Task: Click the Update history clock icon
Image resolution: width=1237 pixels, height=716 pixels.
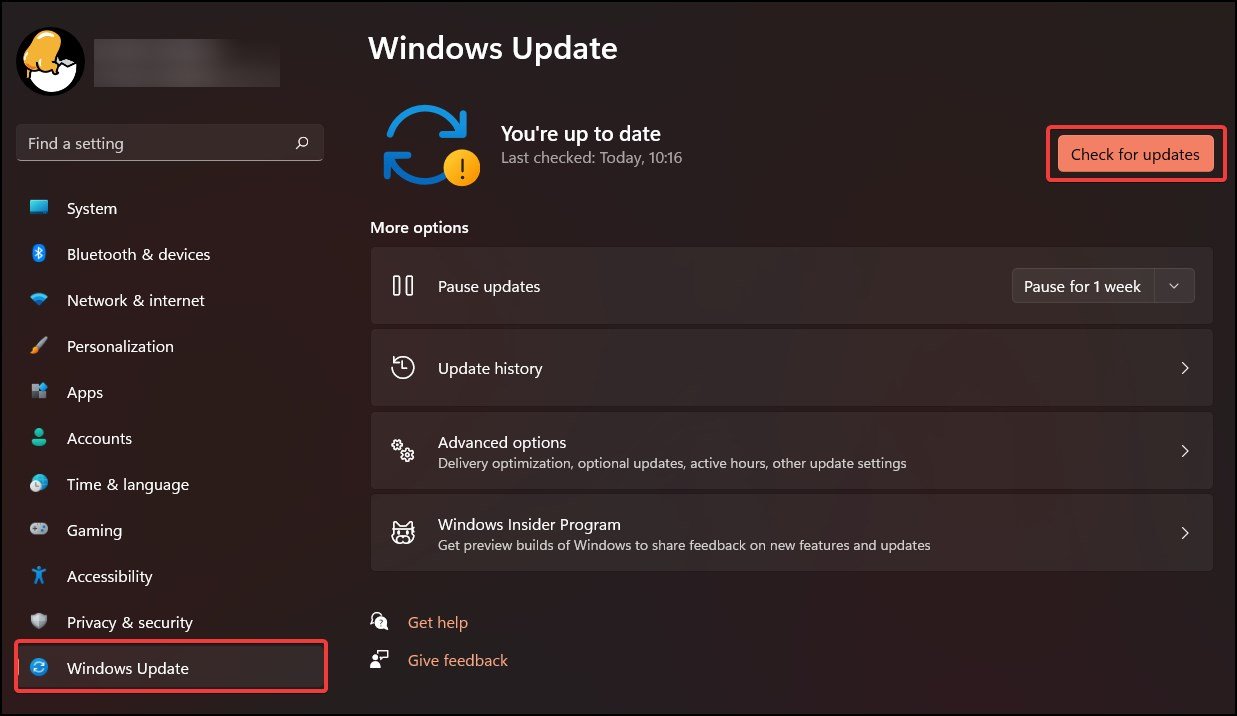Action: (x=403, y=368)
